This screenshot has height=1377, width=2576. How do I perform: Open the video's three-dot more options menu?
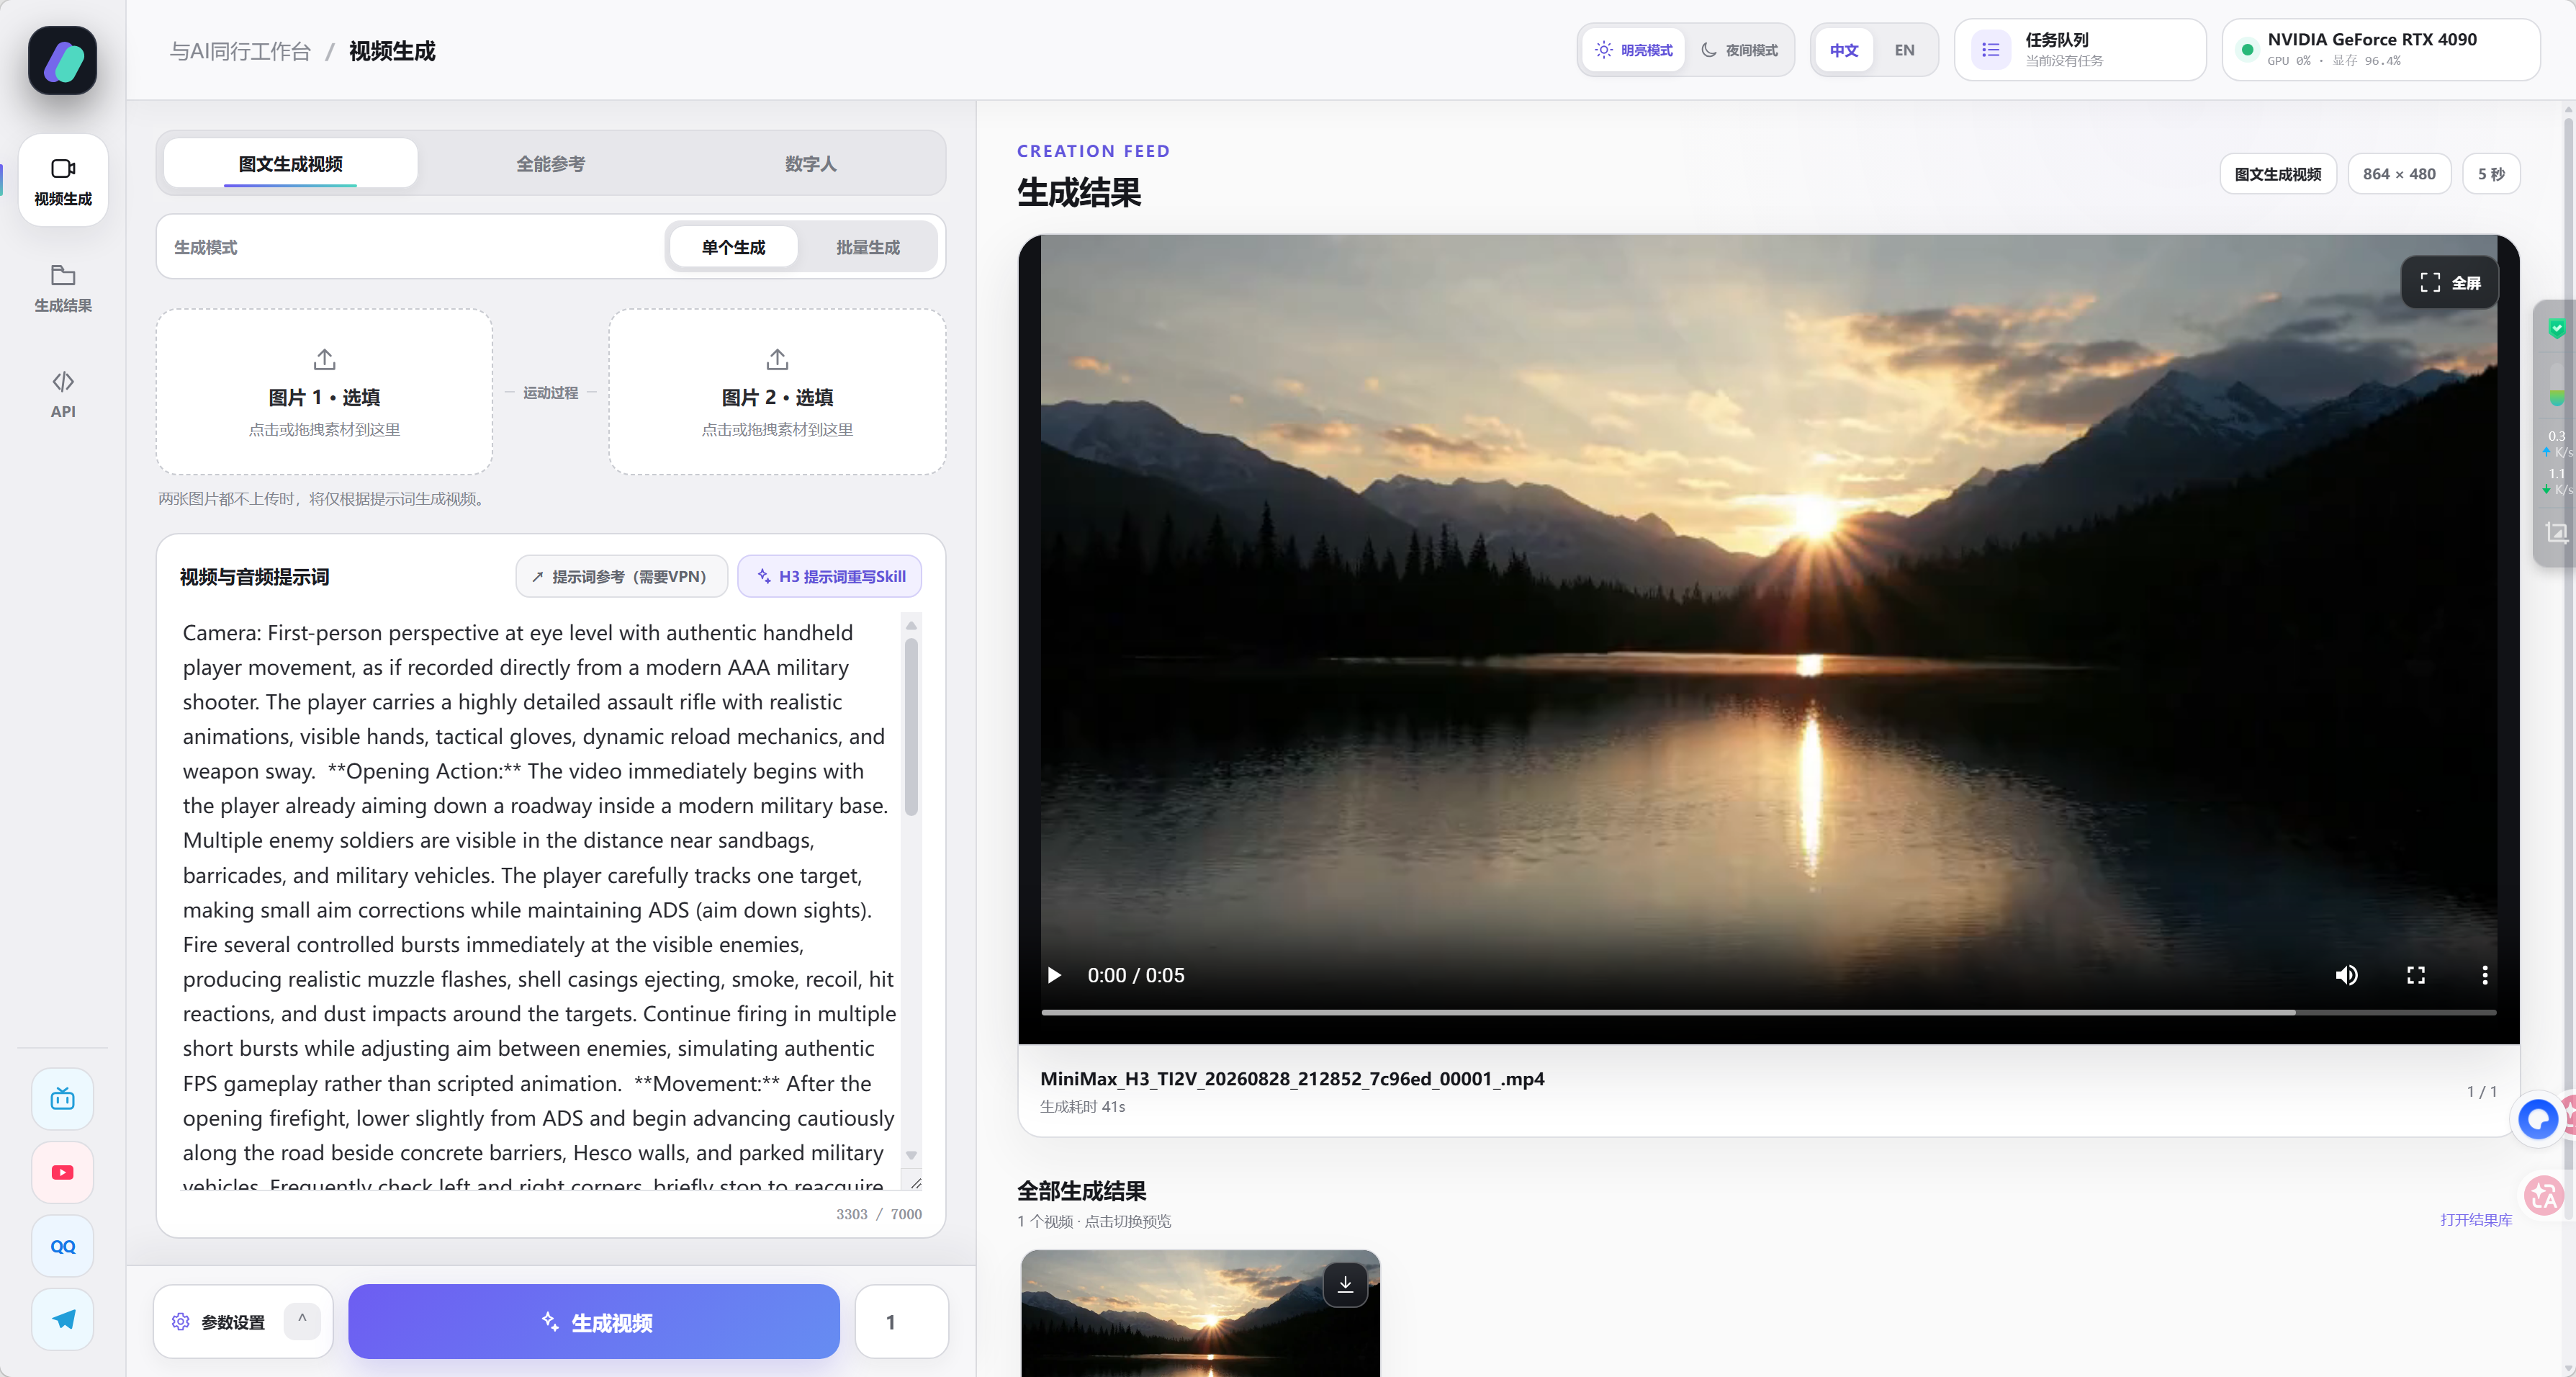(x=2485, y=975)
